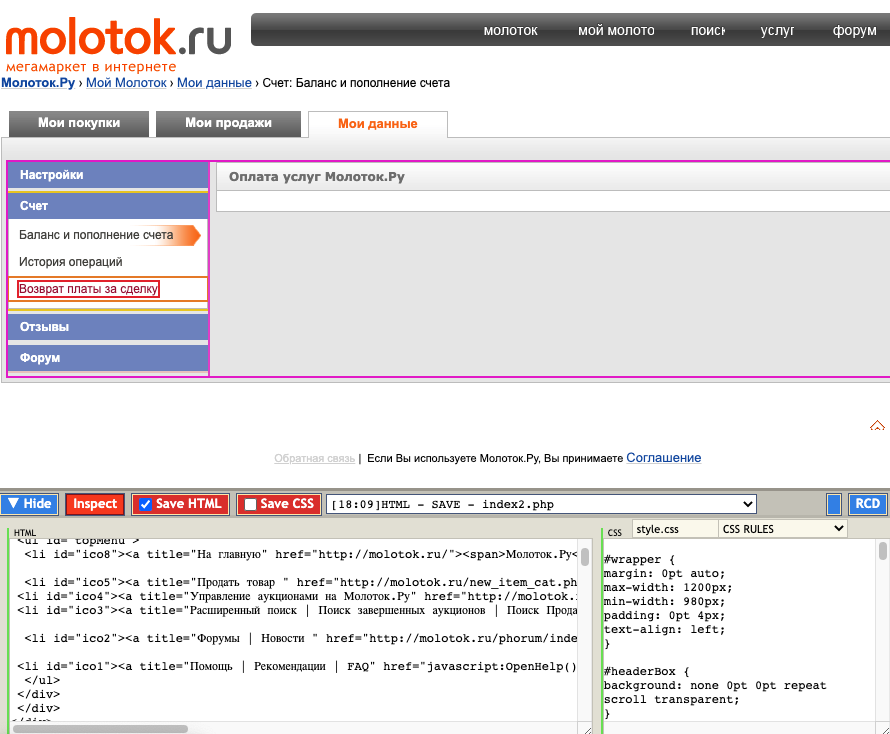Follow the «Мои данные» breadcrumb link

coord(214,83)
